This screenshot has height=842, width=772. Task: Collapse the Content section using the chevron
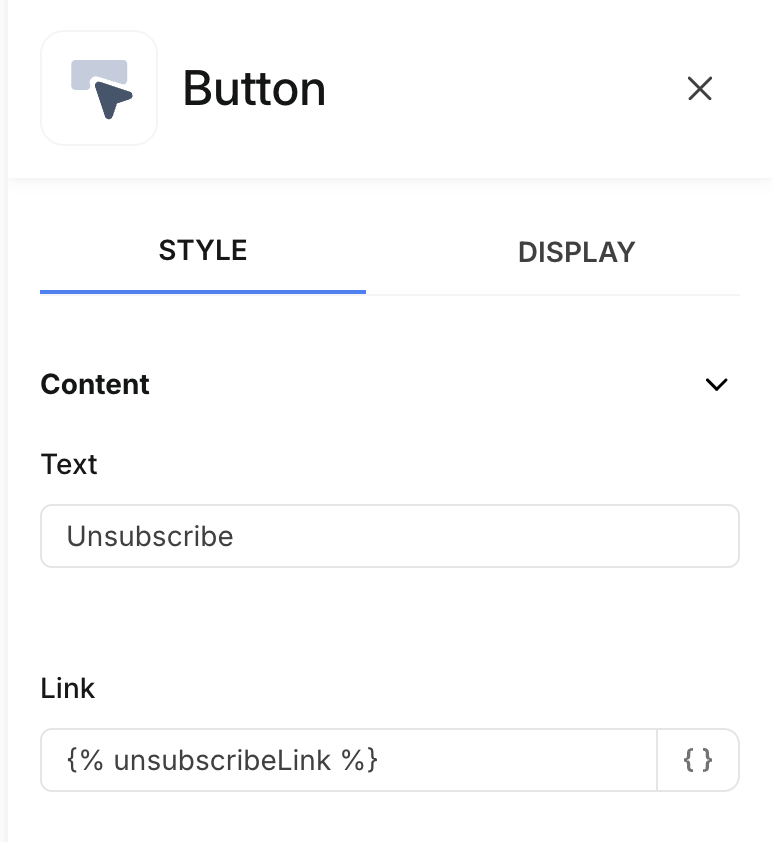716,385
